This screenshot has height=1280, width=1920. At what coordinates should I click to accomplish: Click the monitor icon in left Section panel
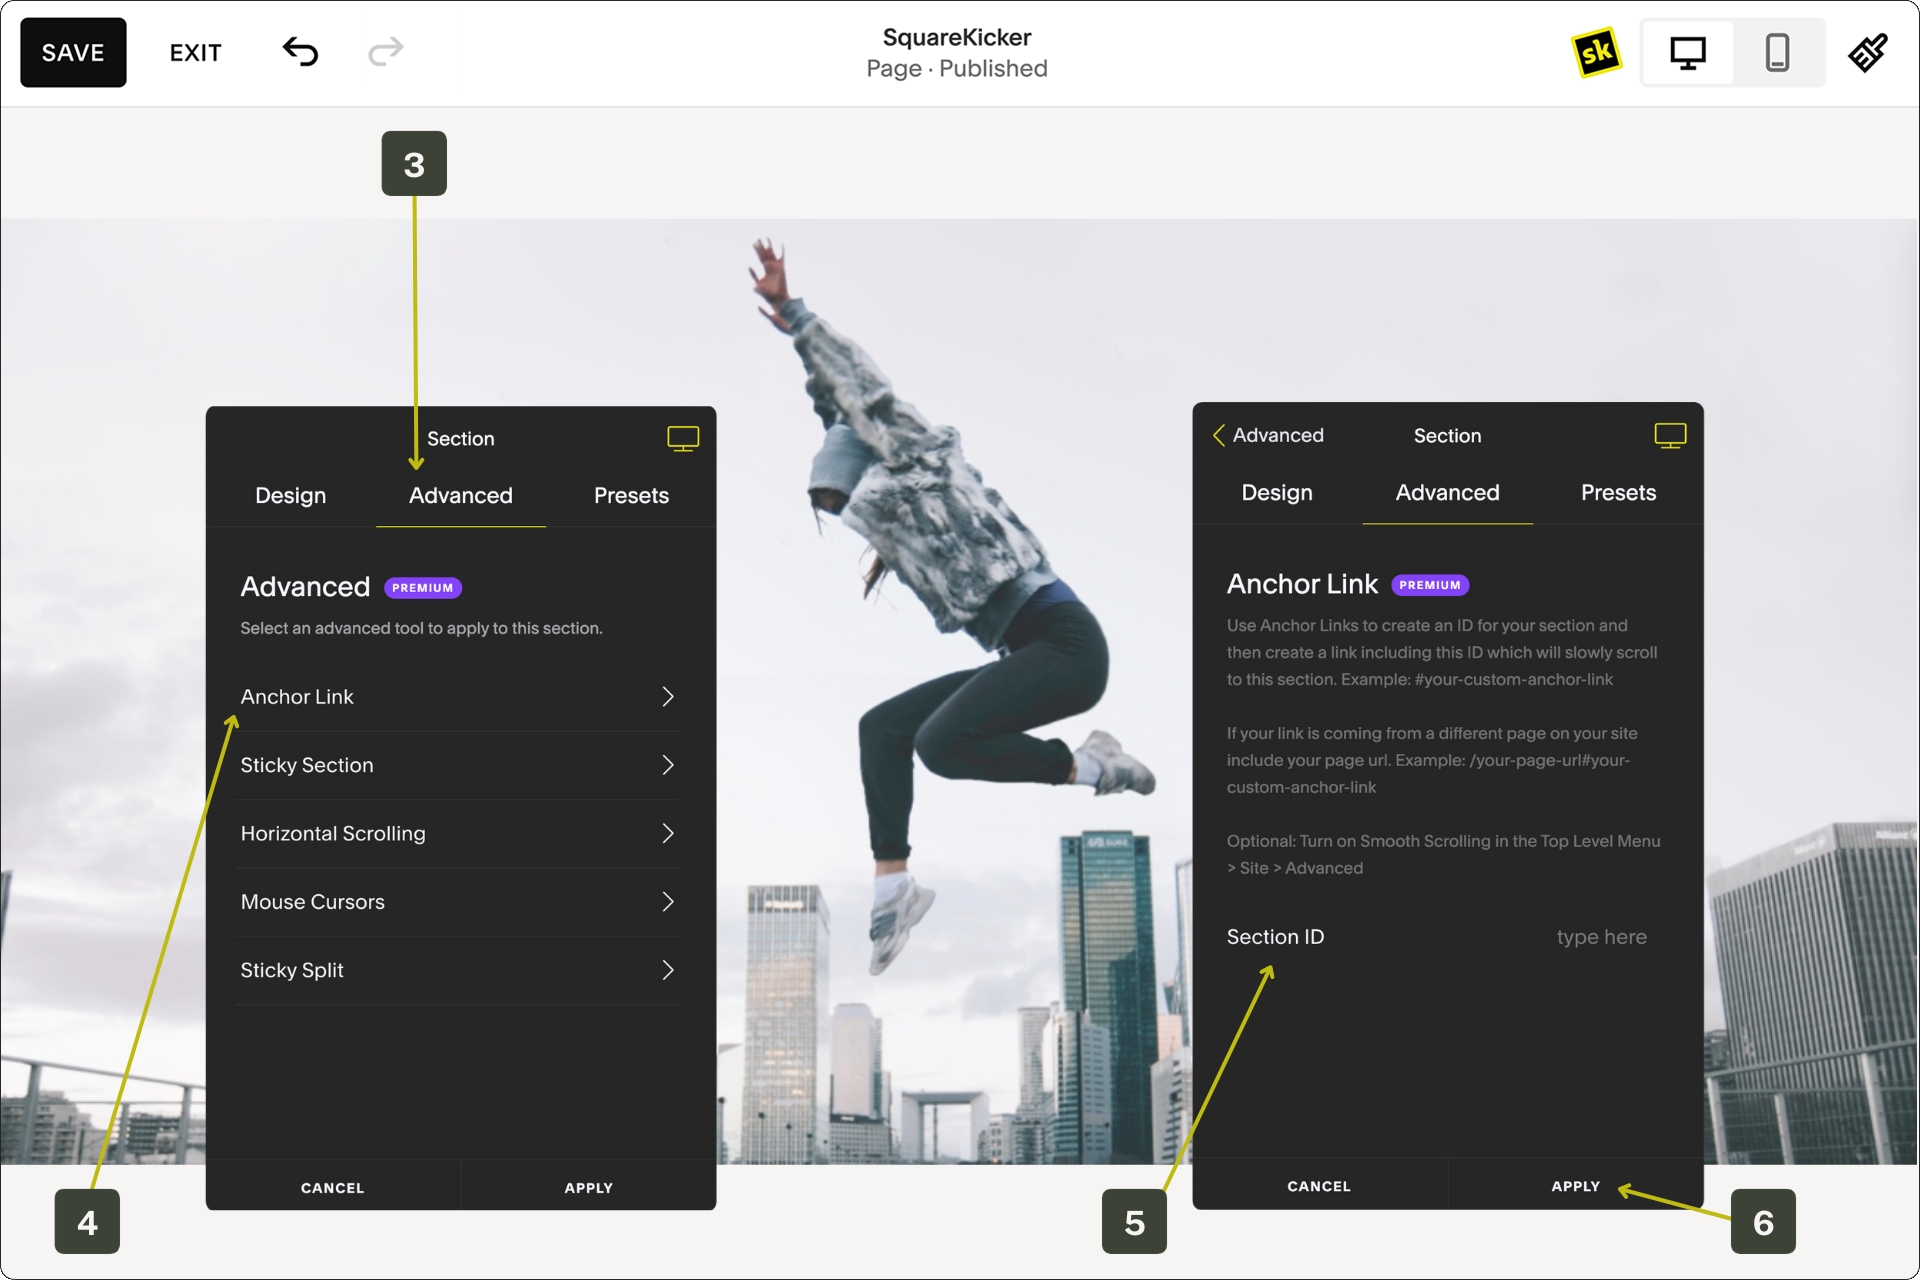pos(683,438)
